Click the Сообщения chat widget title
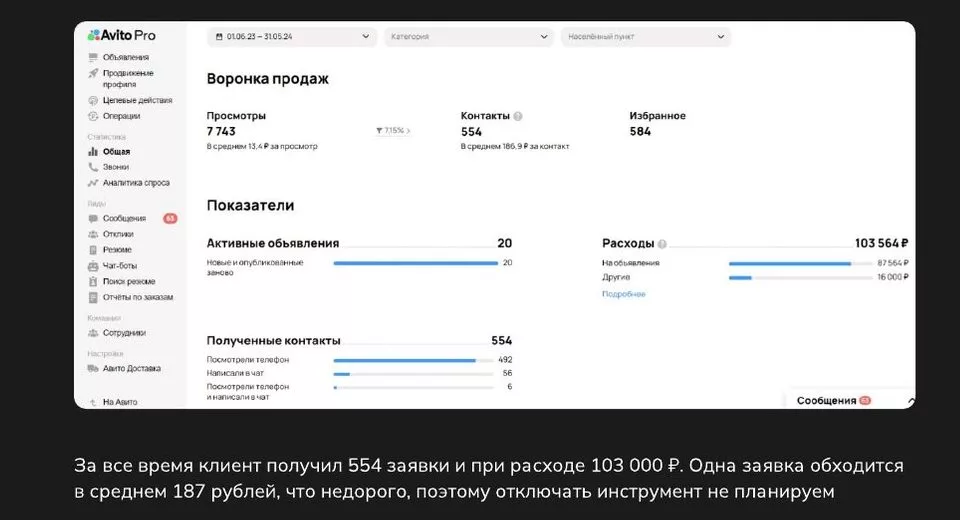The width and height of the screenshot is (960, 520). click(x=826, y=401)
